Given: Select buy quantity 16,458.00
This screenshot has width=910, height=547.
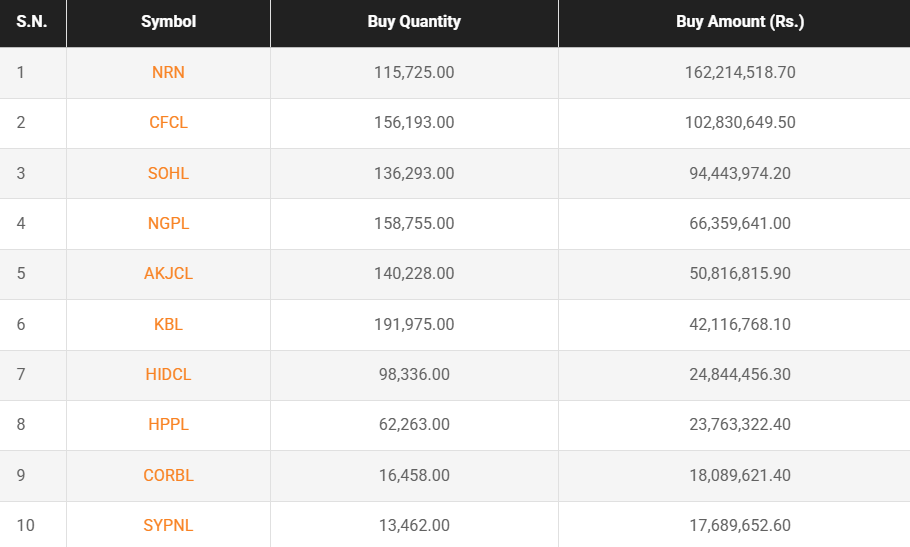Looking at the screenshot, I should tap(414, 475).
